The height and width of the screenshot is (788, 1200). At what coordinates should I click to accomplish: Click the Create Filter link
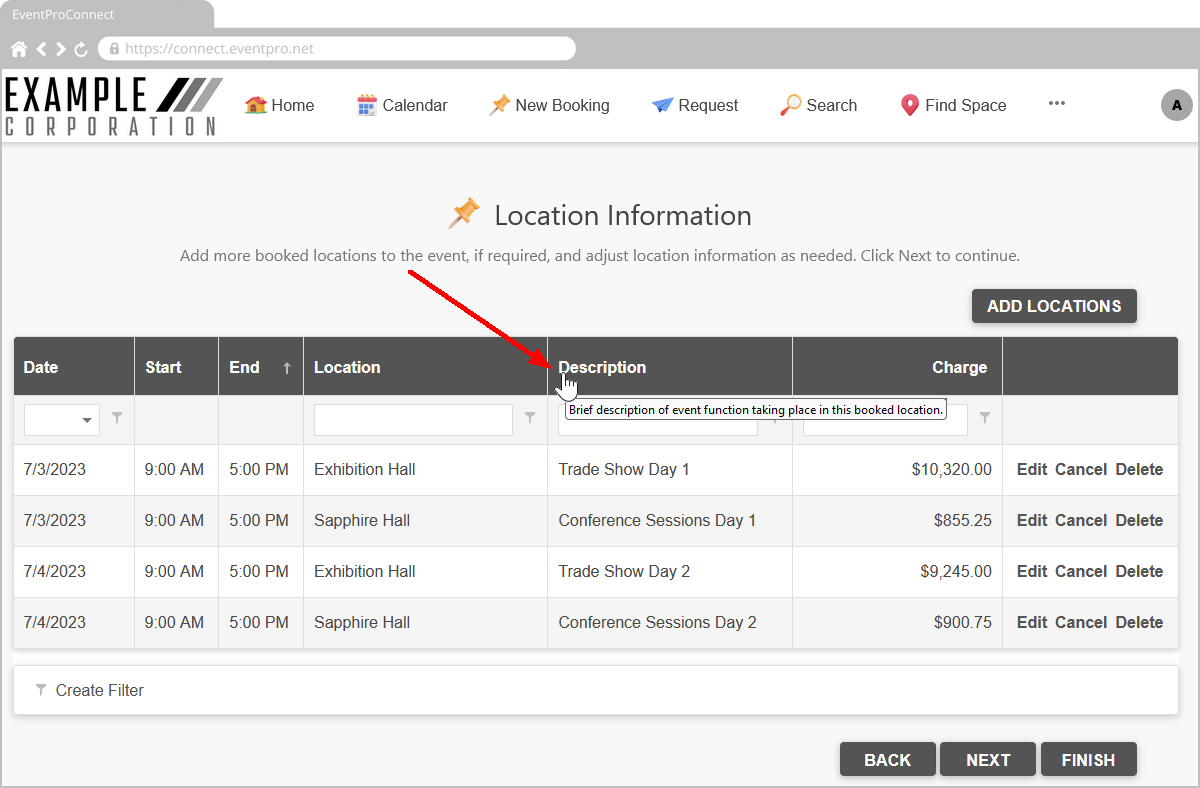point(100,690)
